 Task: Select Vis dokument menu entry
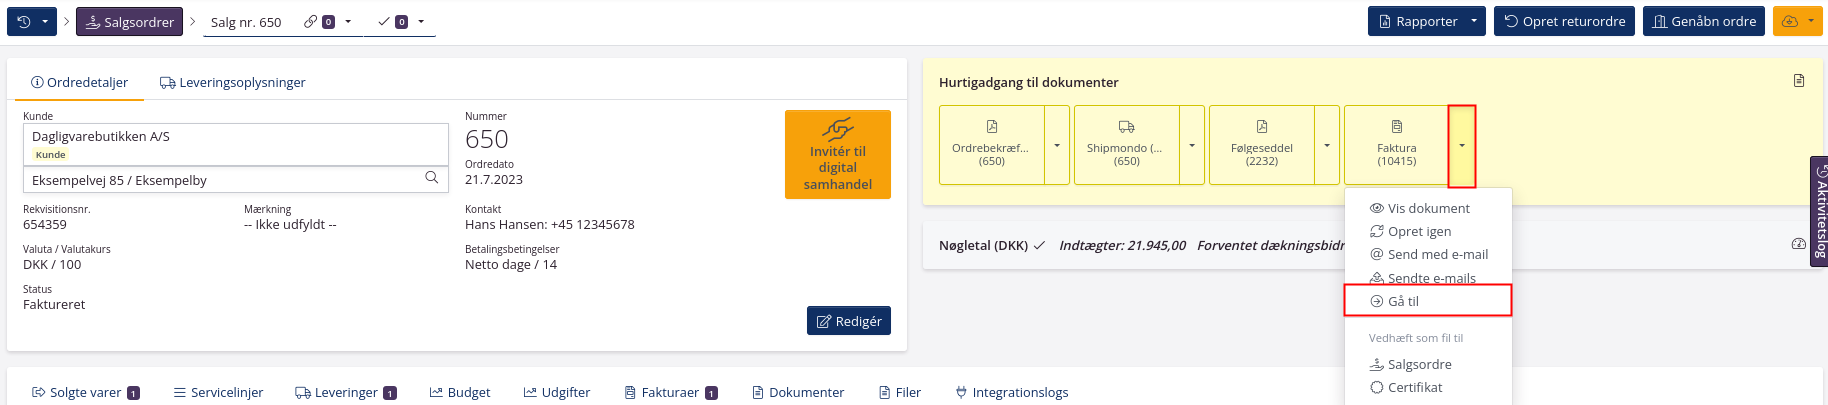(1428, 208)
